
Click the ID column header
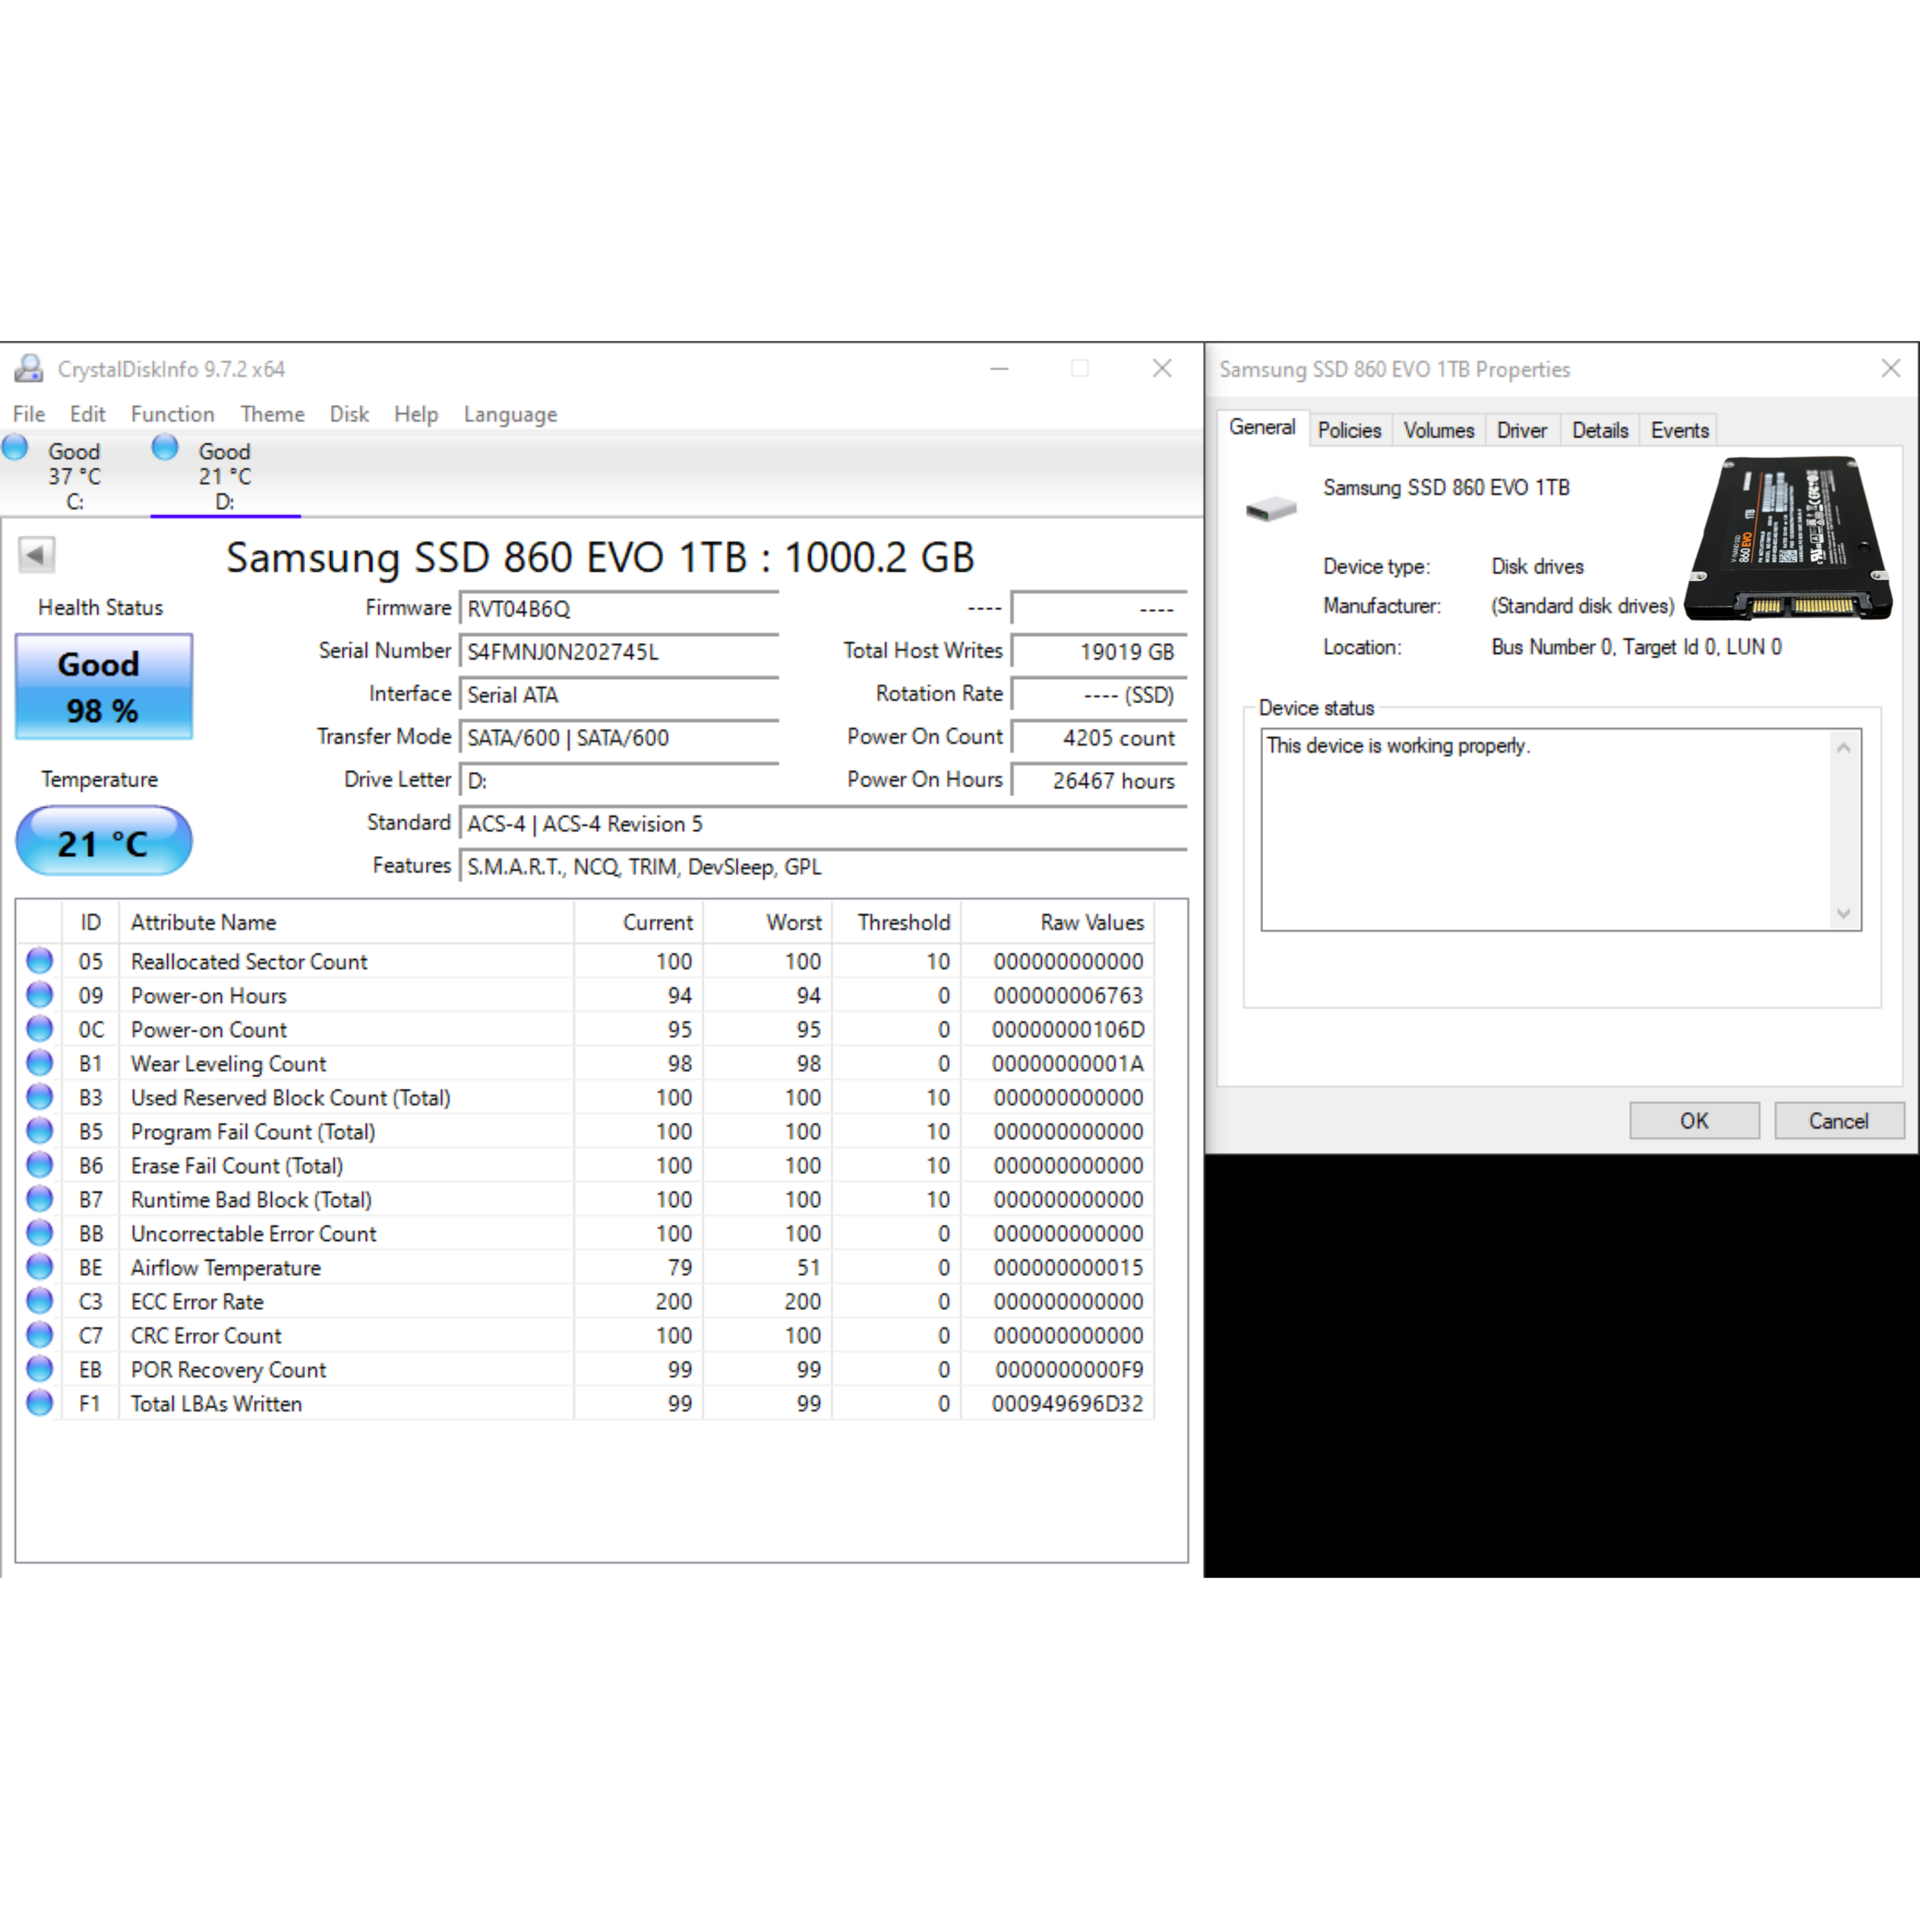tap(91, 922)
